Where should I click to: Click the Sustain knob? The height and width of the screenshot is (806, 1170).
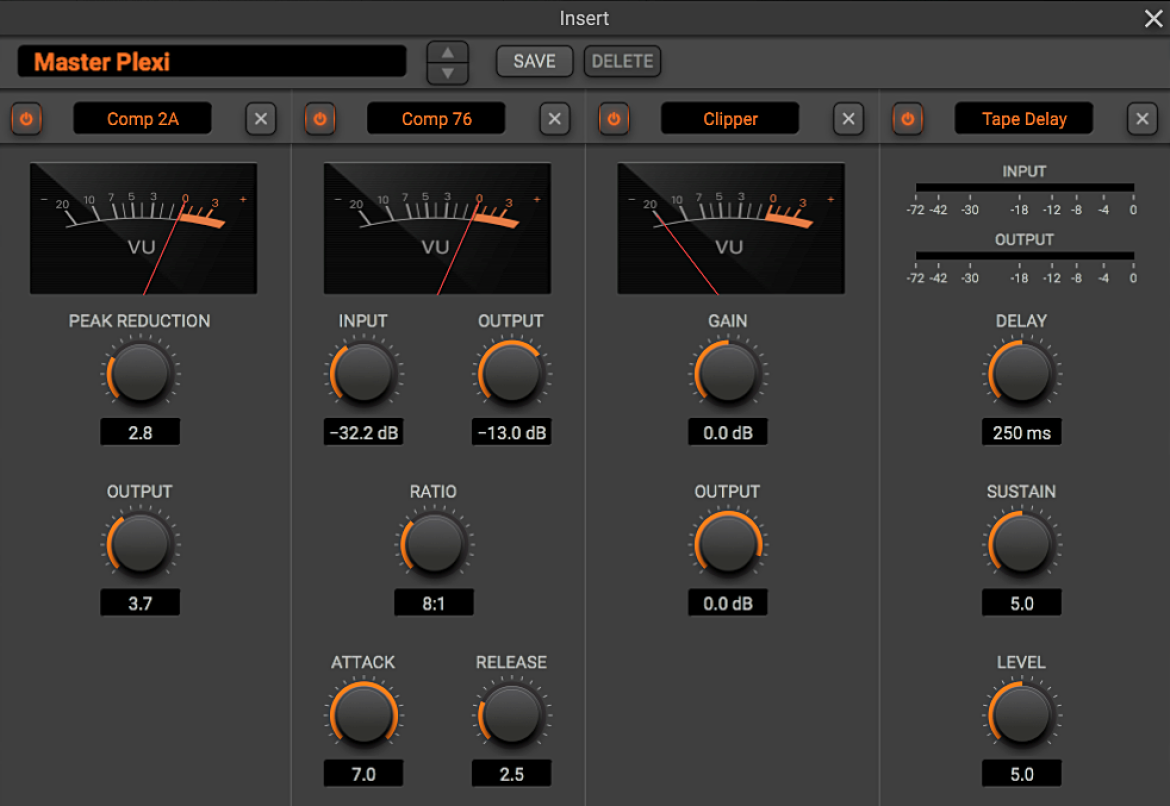point(1022,544)
